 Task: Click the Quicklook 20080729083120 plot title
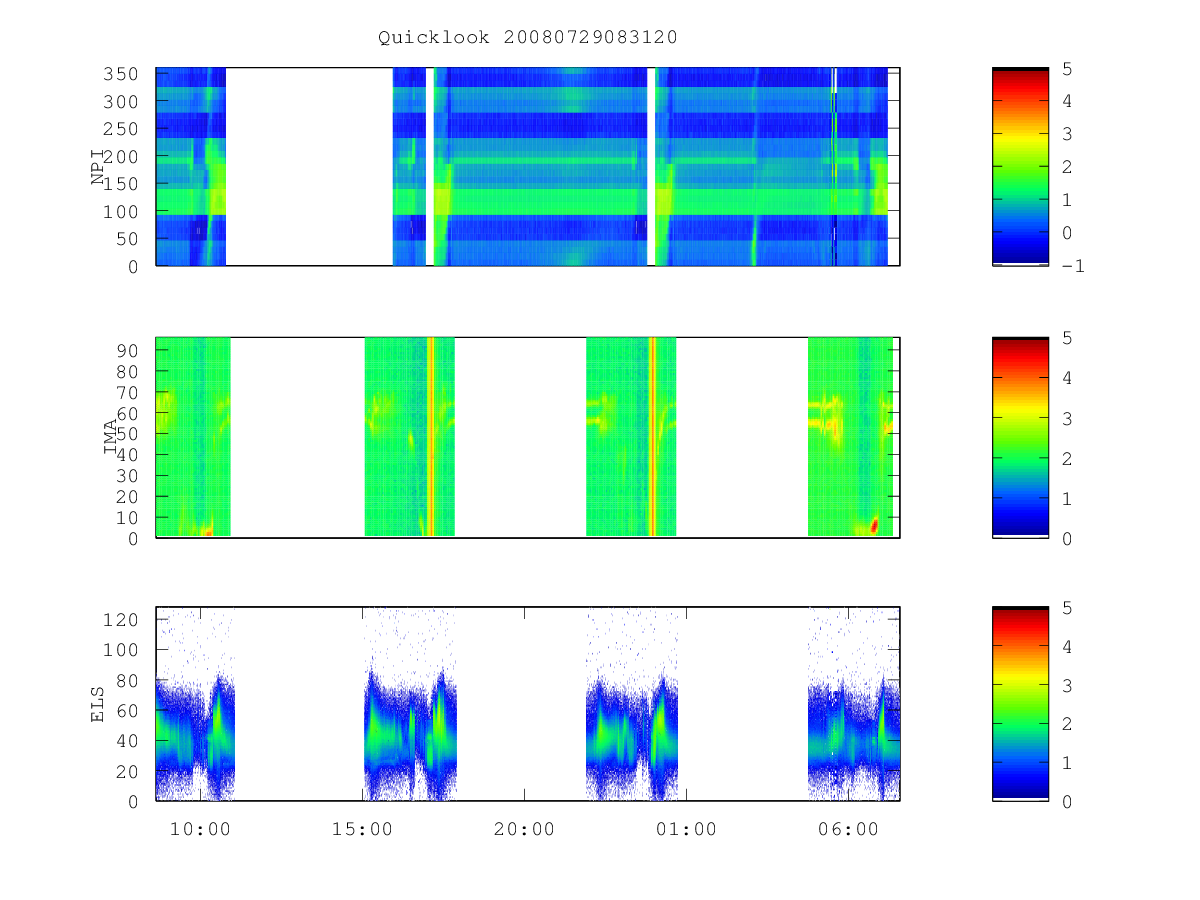[528, 38]
